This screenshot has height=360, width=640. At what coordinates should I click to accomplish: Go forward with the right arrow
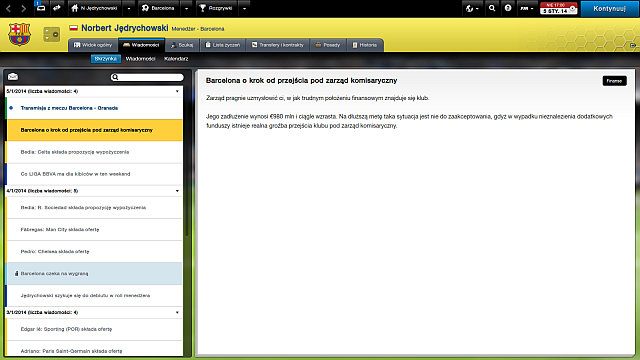23,8
